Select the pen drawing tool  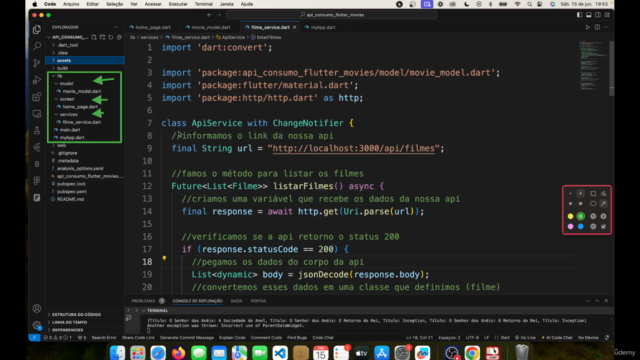603,204
